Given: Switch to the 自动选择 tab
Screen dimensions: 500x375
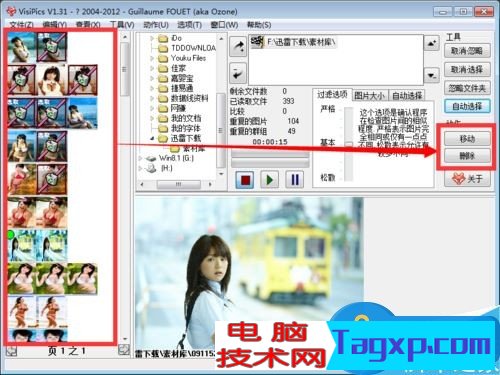Looking at the screenshot, I should pyautogui.click(x=407, y=96).
